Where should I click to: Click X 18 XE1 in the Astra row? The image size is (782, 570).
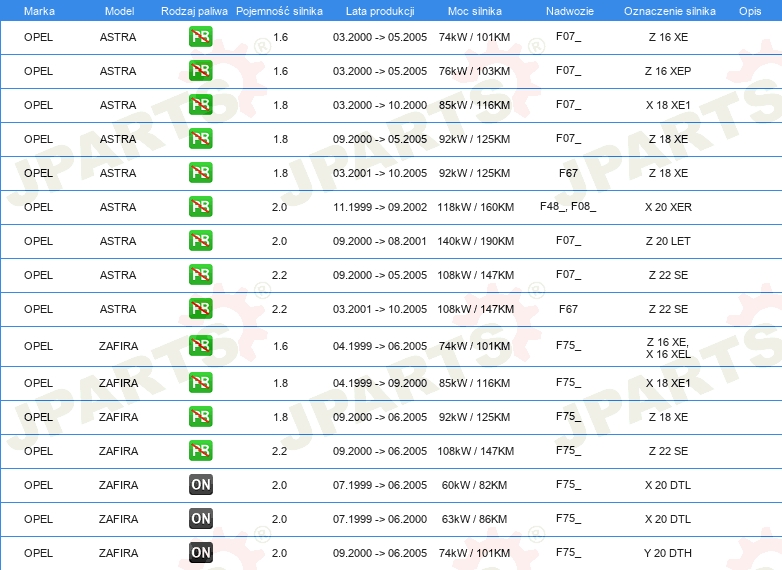coord(668,105)
